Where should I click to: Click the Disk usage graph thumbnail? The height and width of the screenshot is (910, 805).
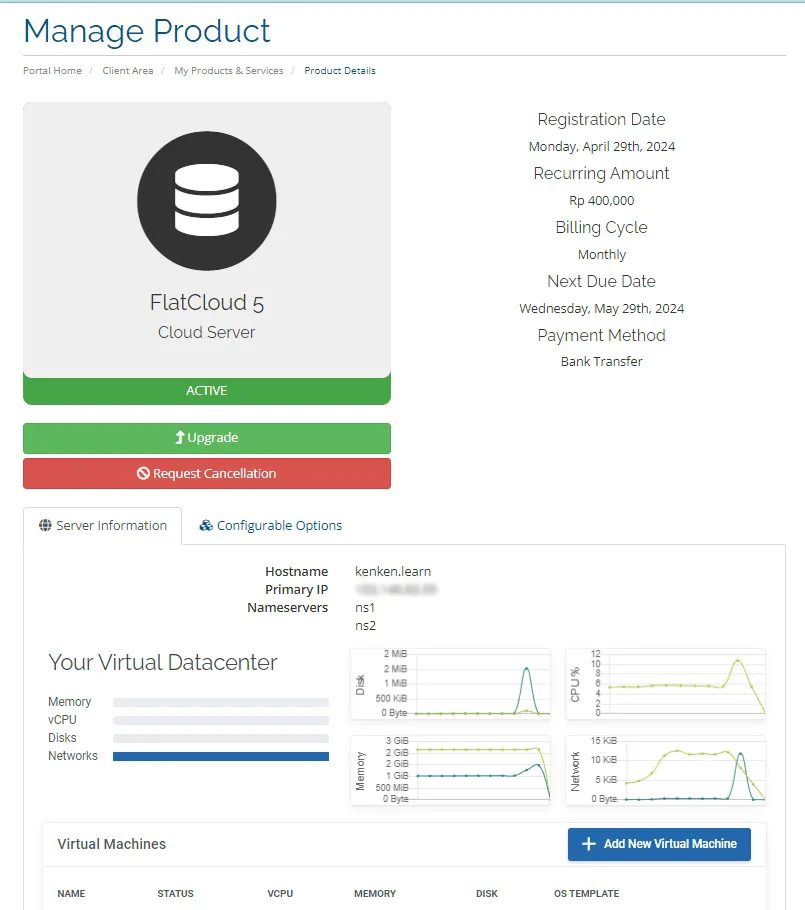[x=451, y=684]
